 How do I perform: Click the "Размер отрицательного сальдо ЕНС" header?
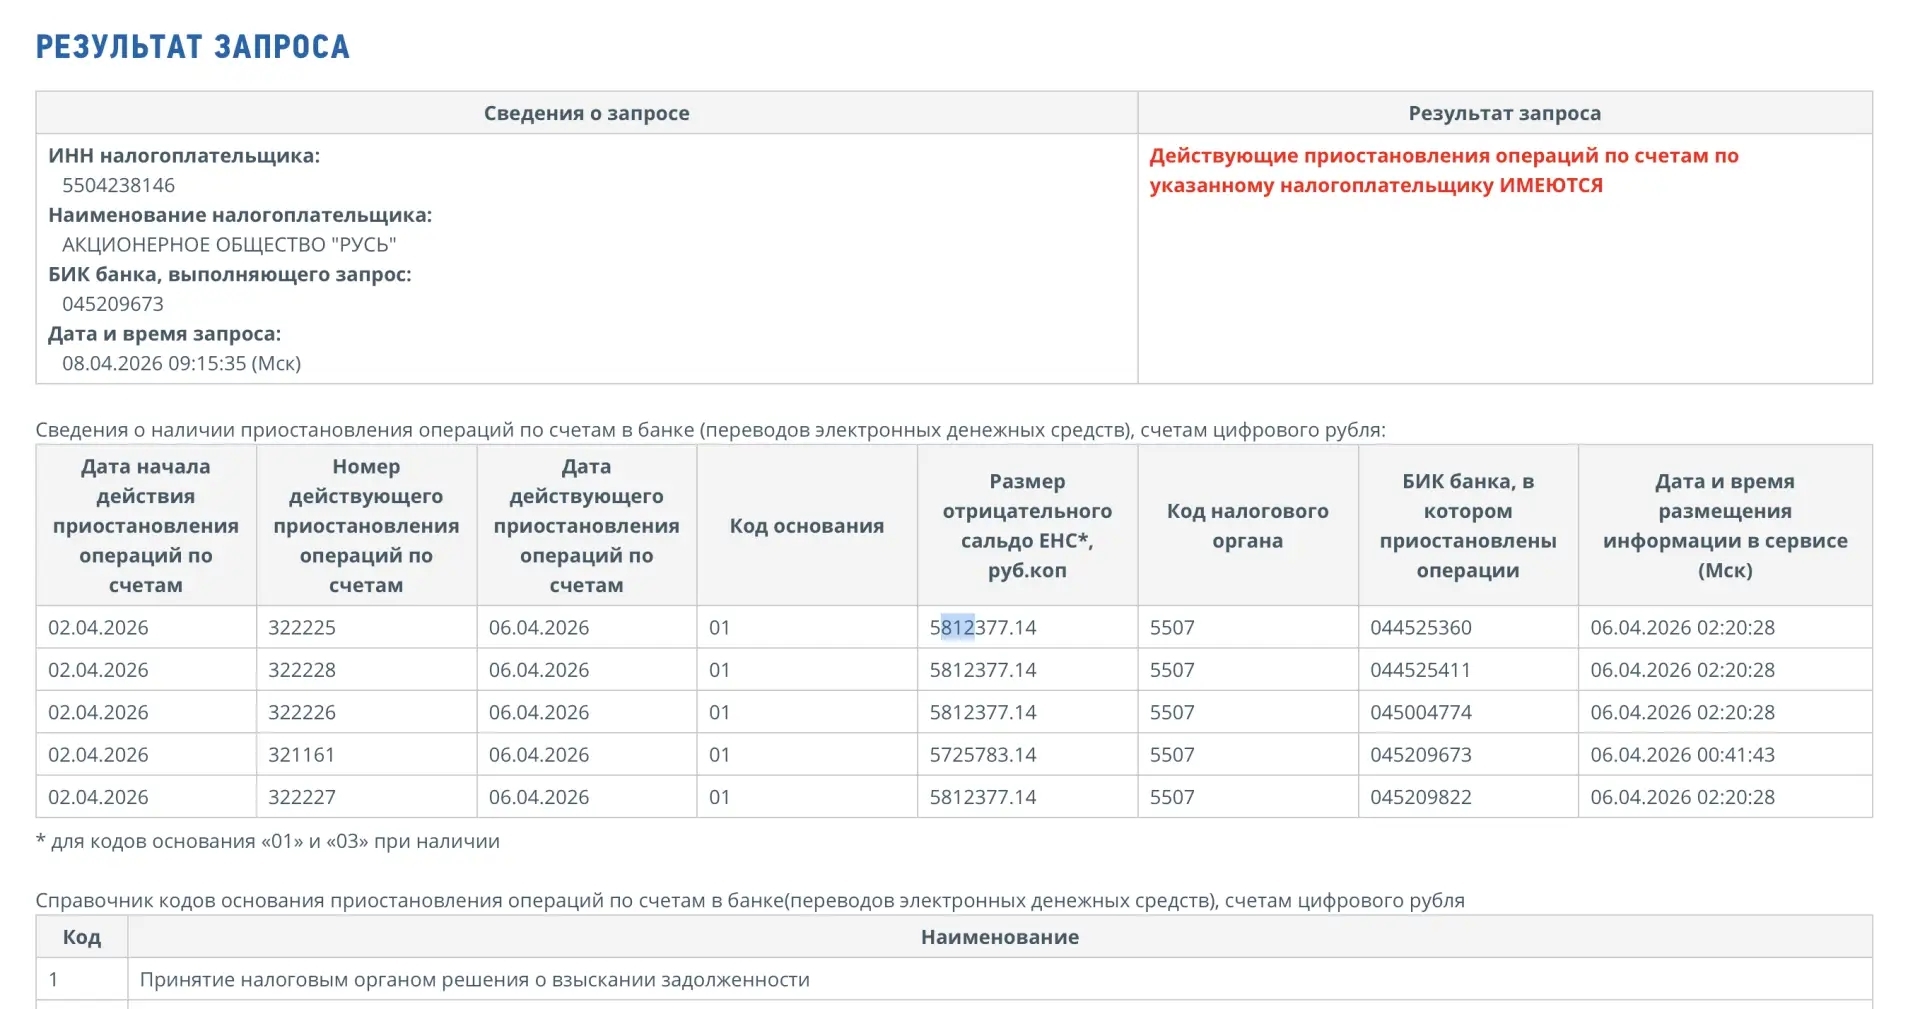tap(1027, 526)
